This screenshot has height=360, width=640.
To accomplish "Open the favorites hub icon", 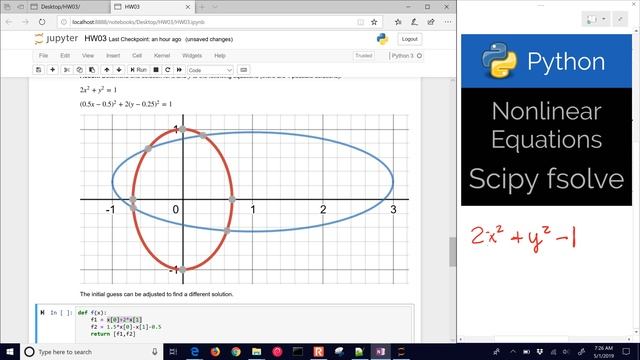I will click(398, 22).
